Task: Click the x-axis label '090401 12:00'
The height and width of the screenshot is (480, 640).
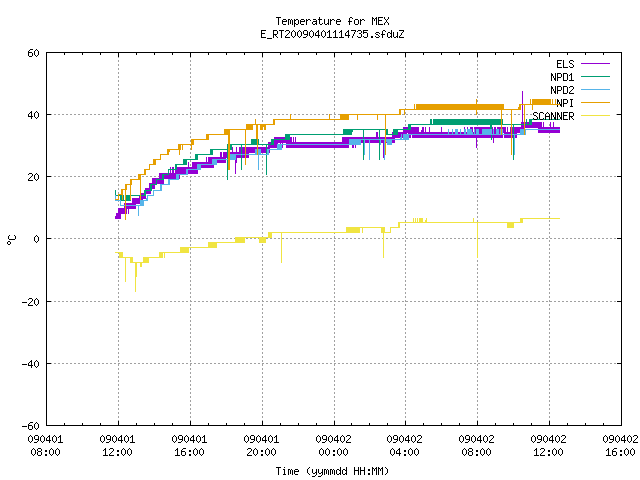Action: tap(118, 446)
